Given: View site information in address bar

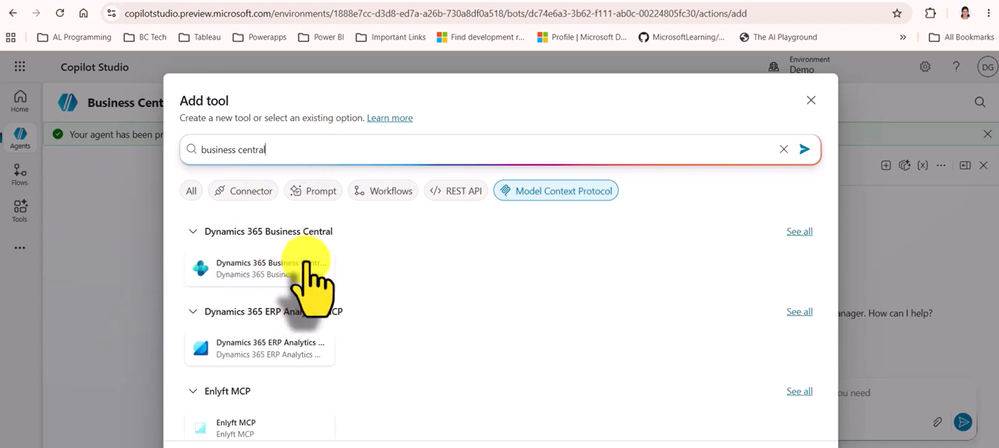Looking at the screenshot, I should 111,13.
